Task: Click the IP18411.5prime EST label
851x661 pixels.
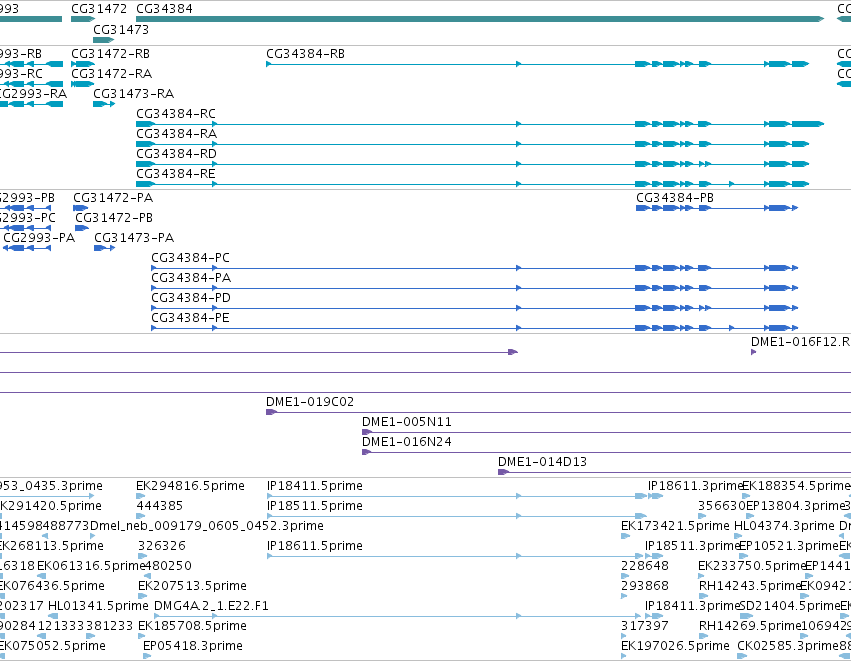Action: coord(314,486)
